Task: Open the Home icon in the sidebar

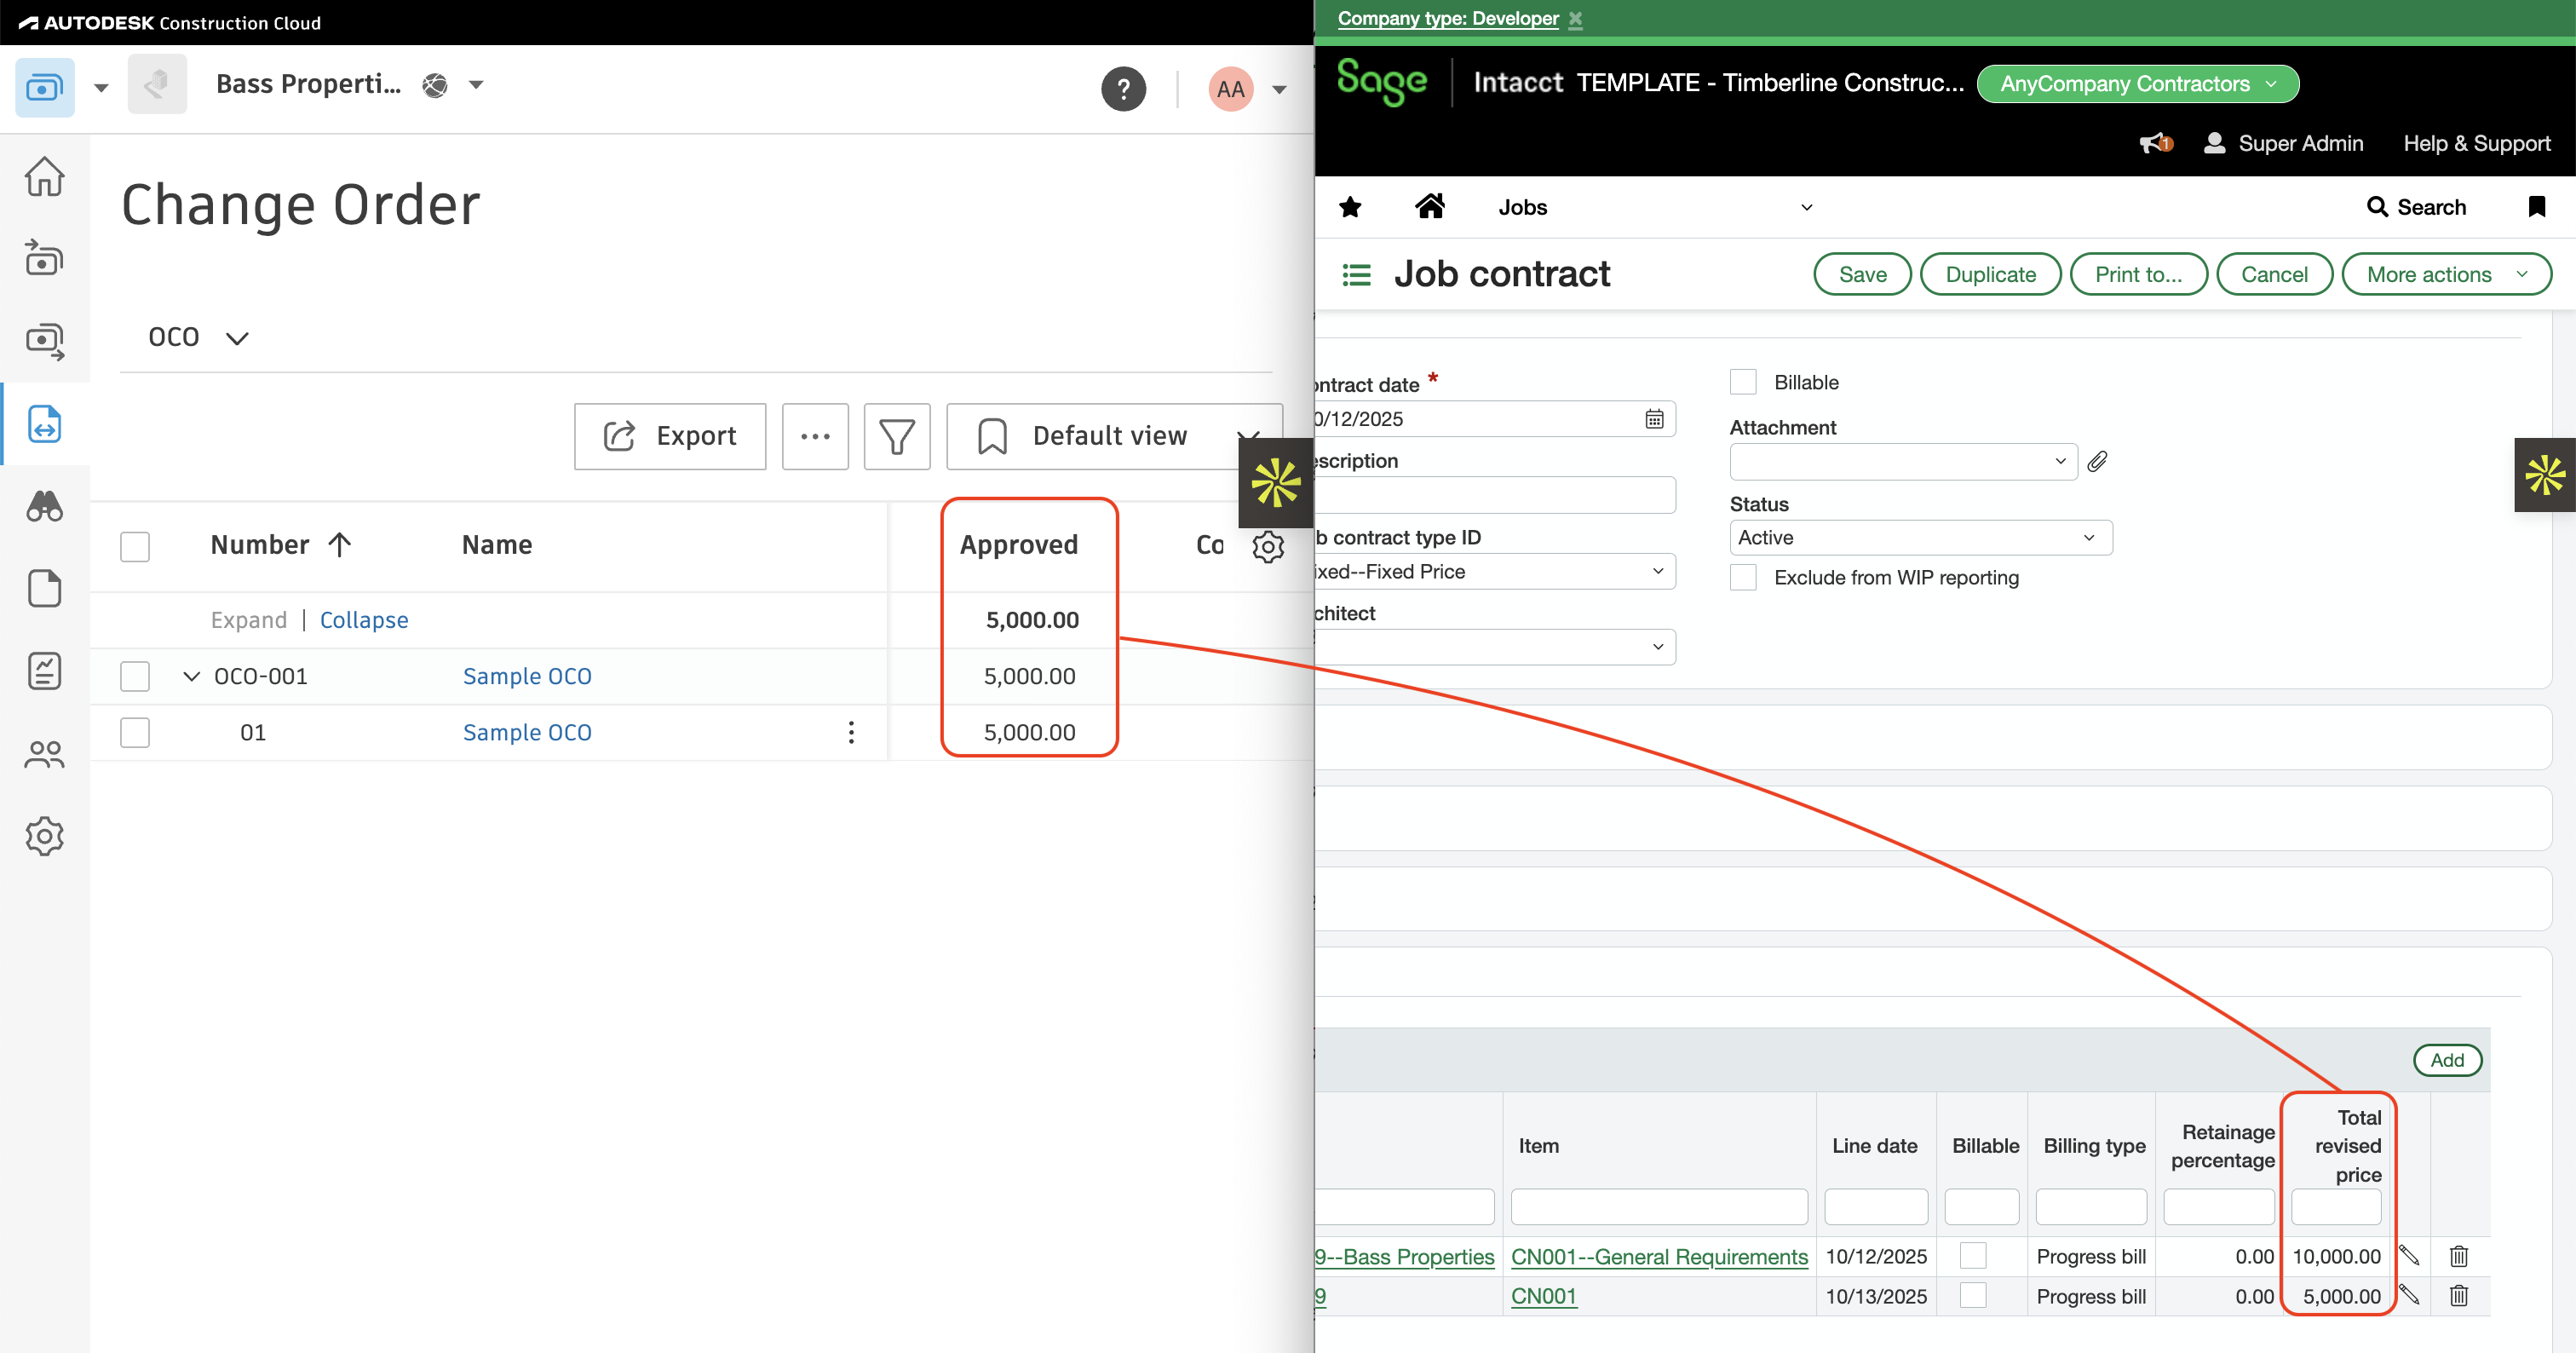Action: click(x=44, y=176)
